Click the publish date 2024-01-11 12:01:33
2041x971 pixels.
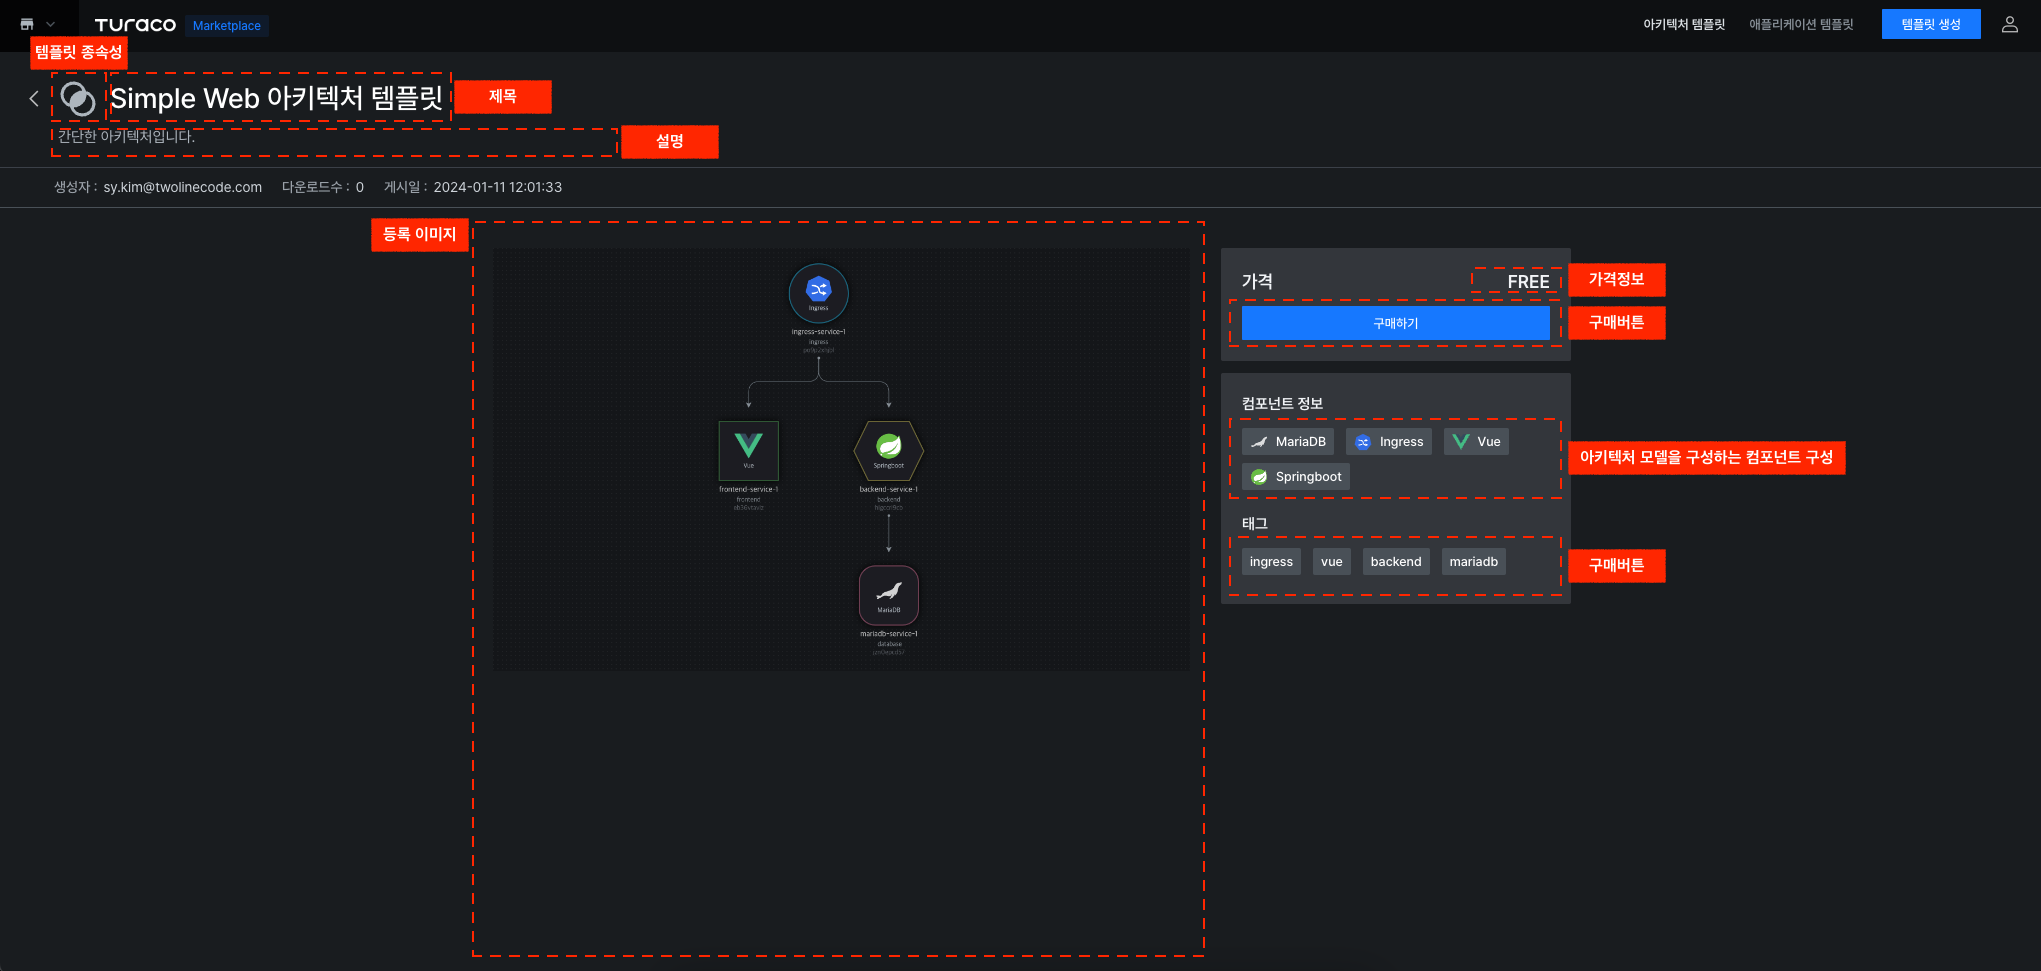coord(498,187)
